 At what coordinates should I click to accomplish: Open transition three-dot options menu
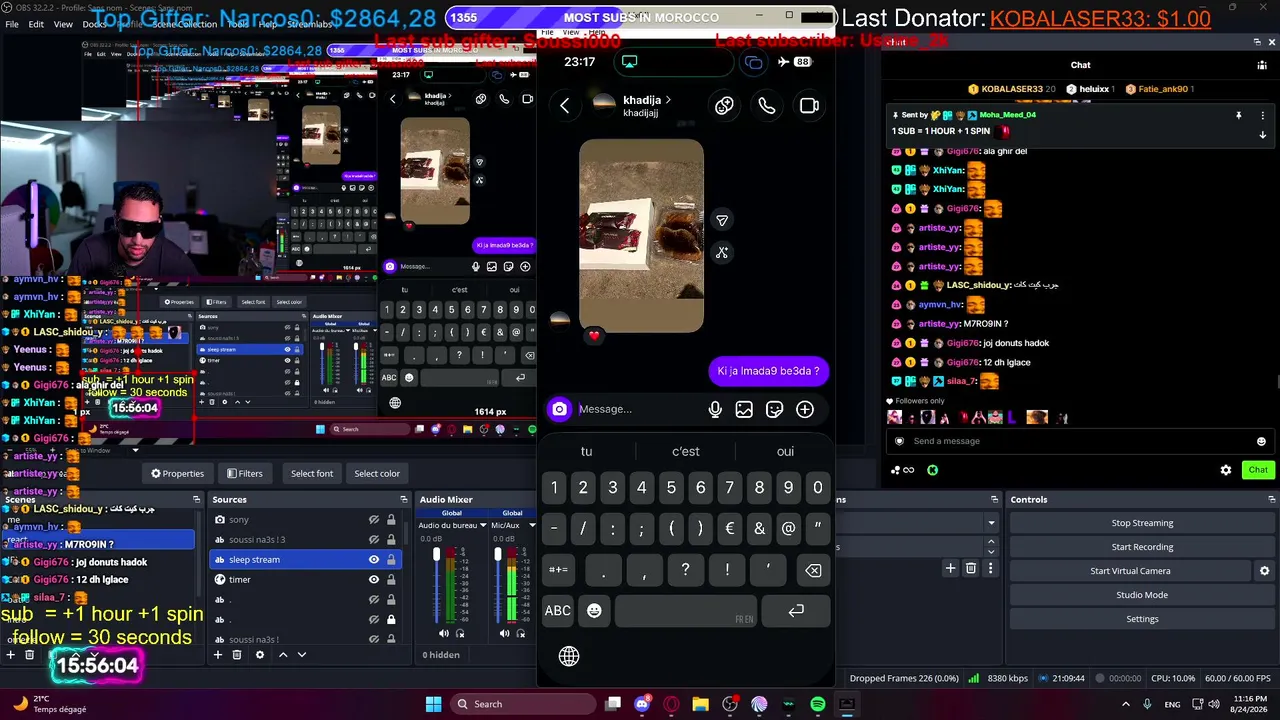click(991, 568)
